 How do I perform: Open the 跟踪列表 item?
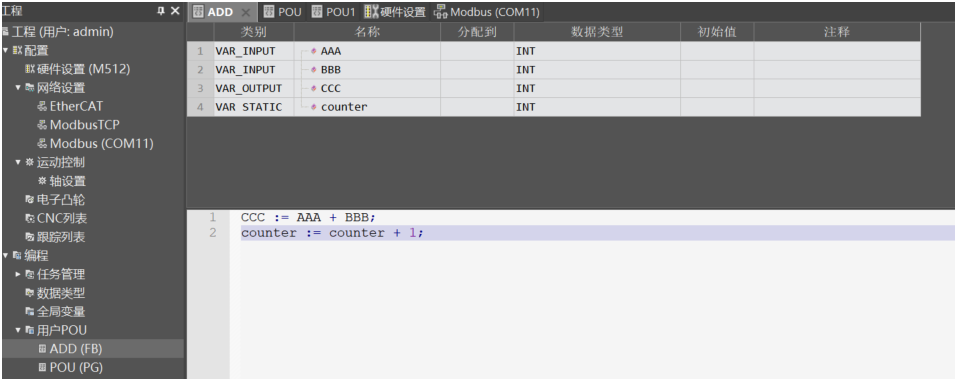[61, 236]
